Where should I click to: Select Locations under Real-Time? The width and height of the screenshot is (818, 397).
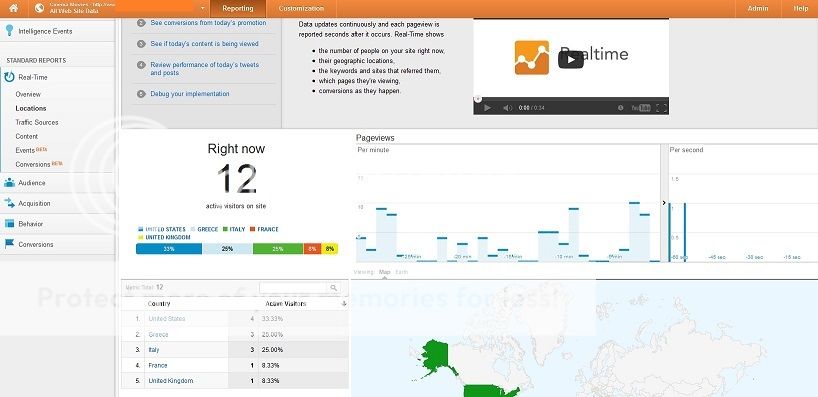[x=31, y=109]
